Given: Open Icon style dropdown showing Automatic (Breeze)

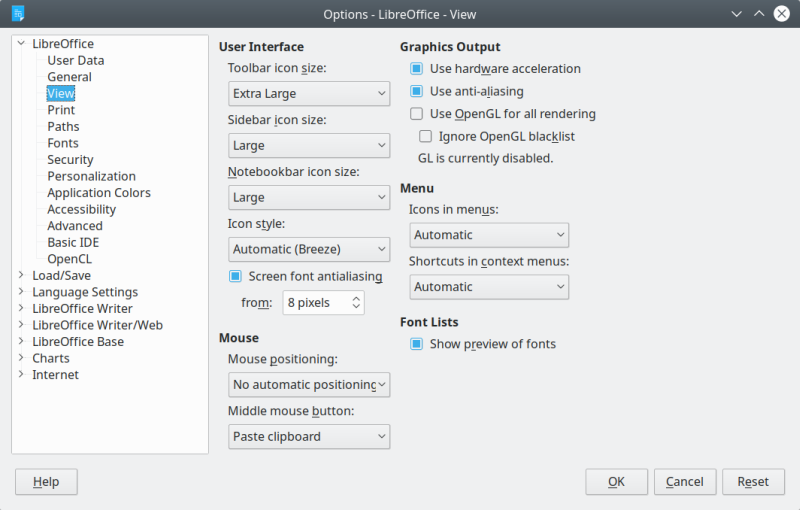Looking at the screenshot, I should click(x=309, y=249).
